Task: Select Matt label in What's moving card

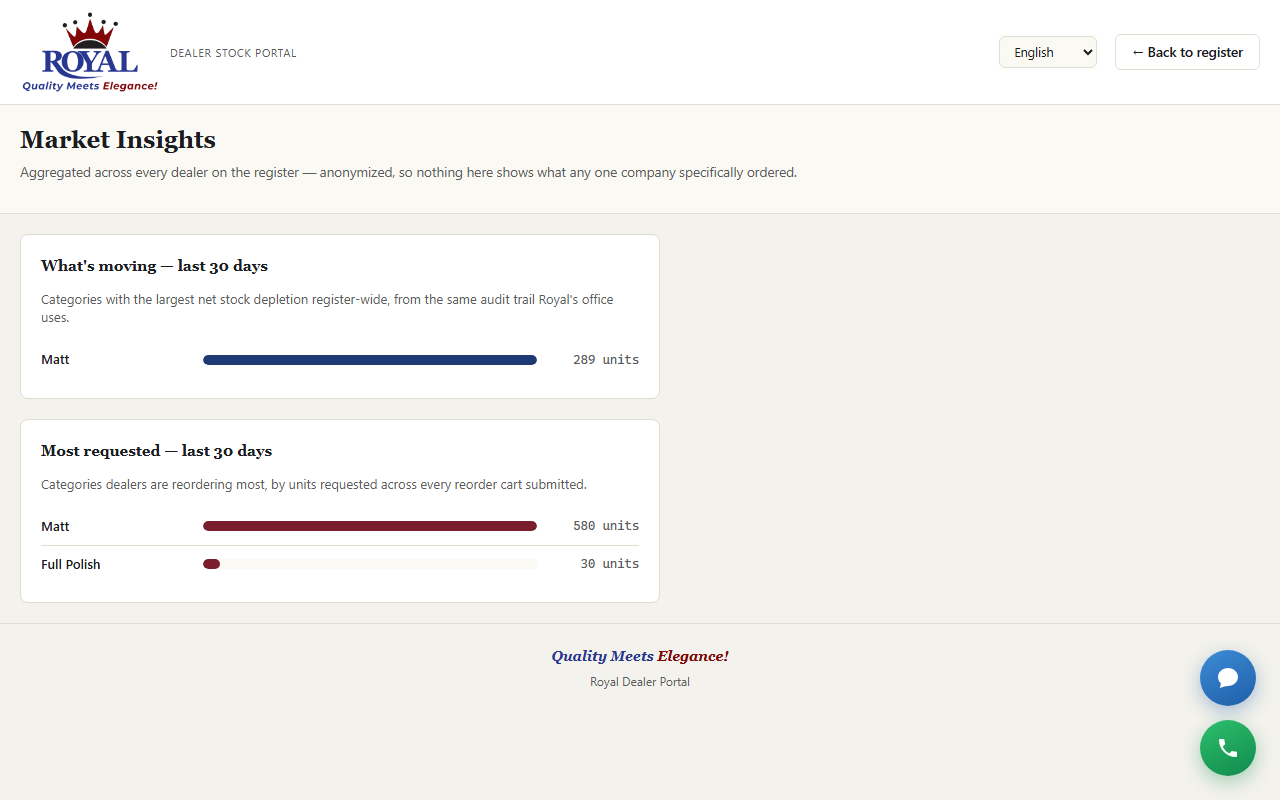Action: click(x=55, y=360)
